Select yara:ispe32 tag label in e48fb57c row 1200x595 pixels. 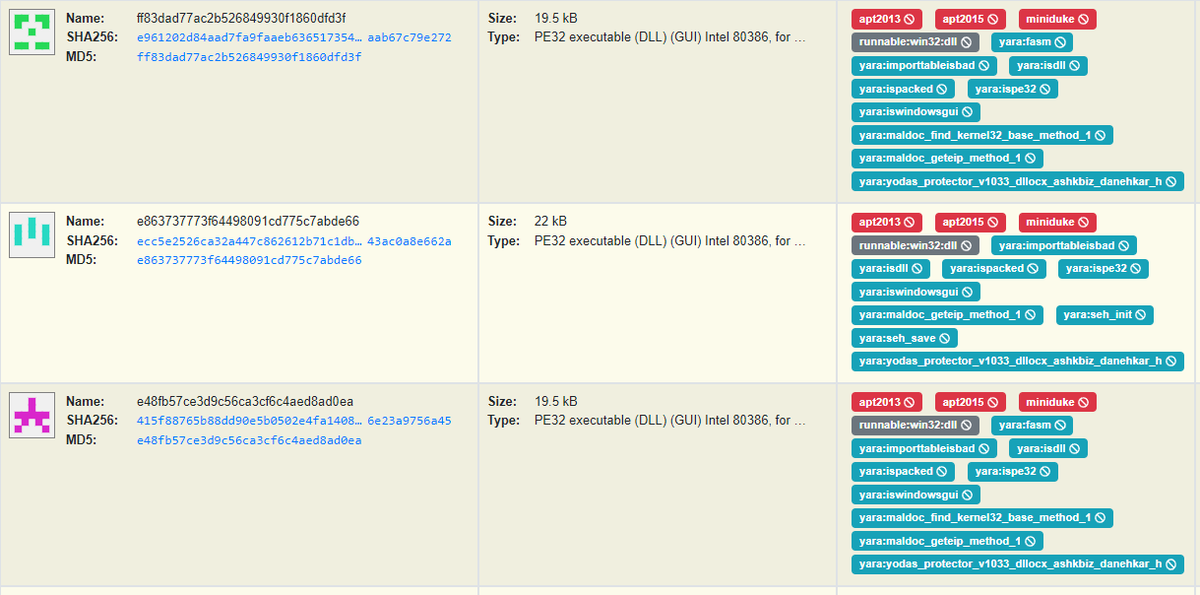[x=1005, y=471]
